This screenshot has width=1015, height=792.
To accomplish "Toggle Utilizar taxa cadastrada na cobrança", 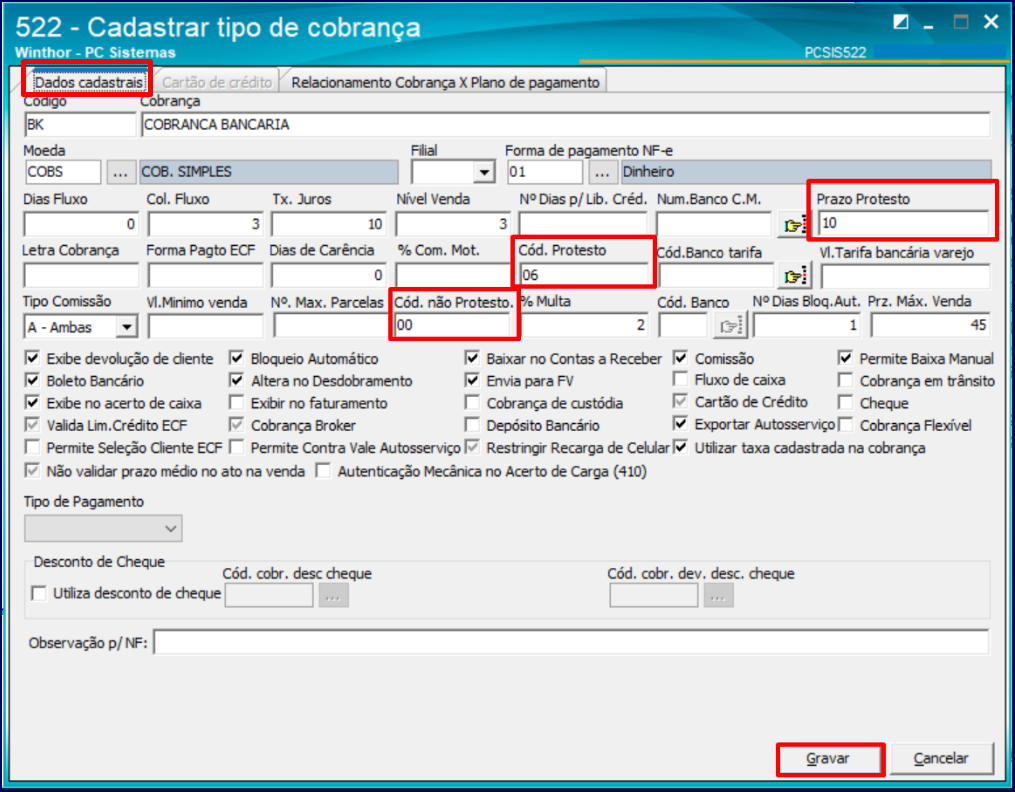I will (680, 447).
